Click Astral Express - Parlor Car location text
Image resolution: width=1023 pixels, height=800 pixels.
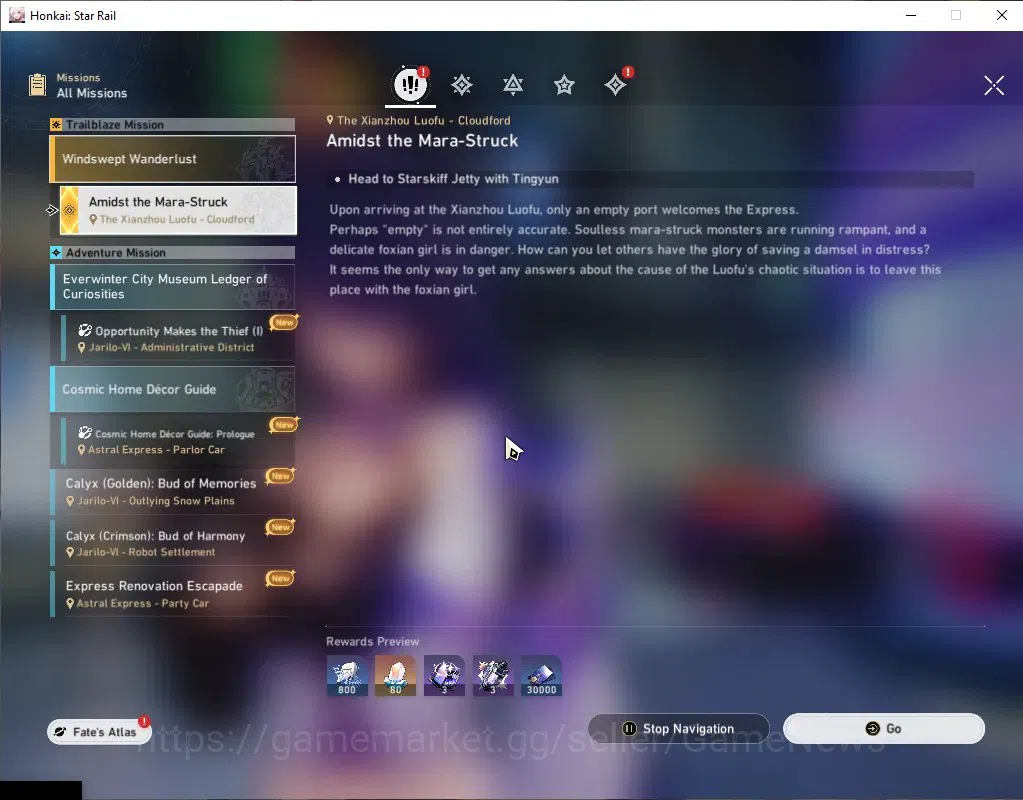click(157, 450)
